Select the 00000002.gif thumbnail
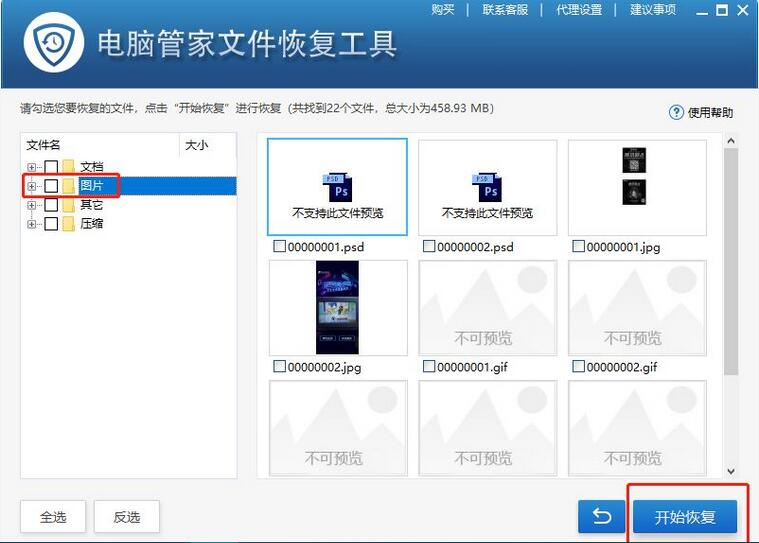The width and height of the screenshot is (759, 543). point(637,308)
